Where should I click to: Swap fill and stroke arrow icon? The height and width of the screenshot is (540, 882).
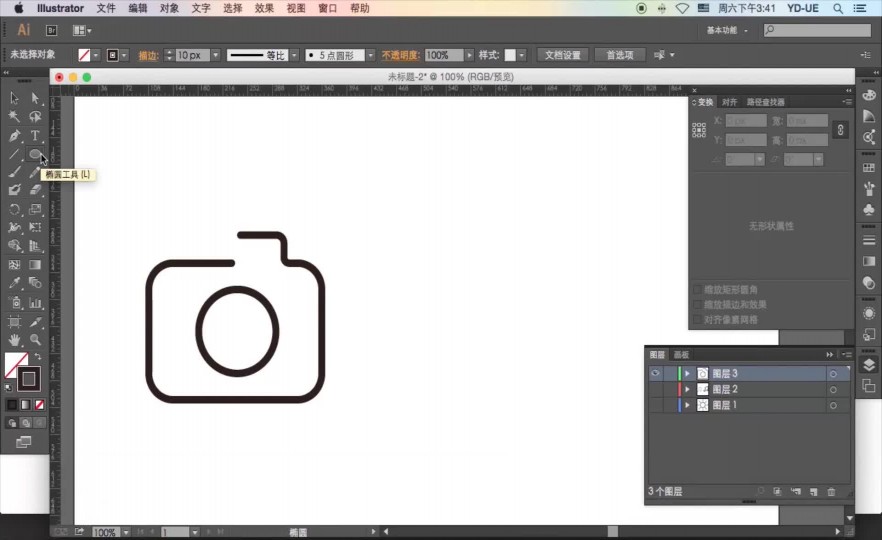coord(38,357)
